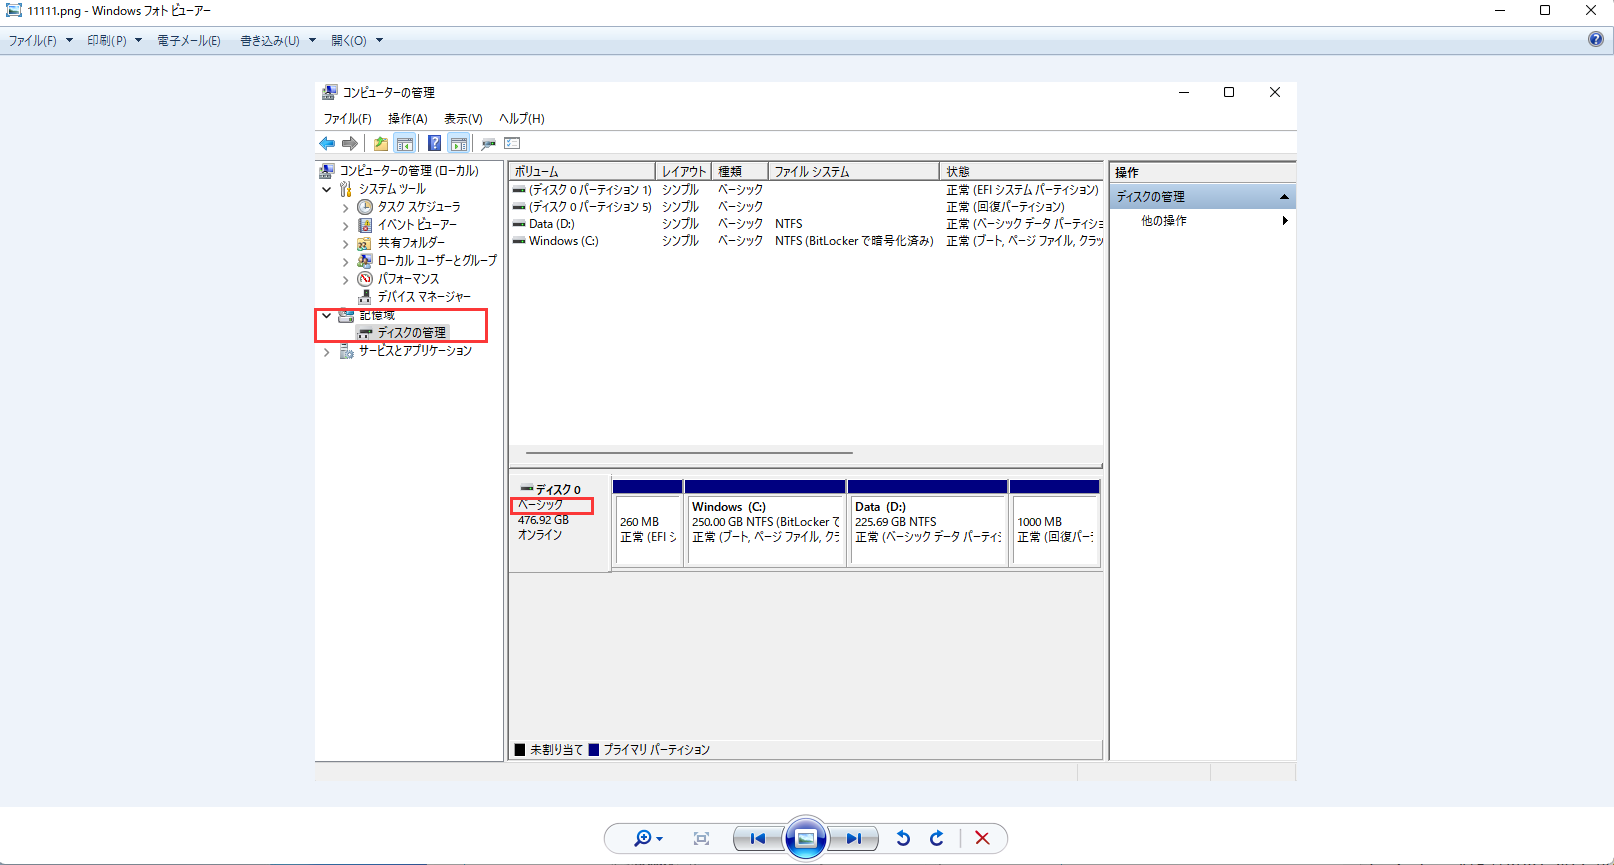Open 操作(A) menu in コンピューターの管理
The height and width of the screenshot is (865, 1614).
[408, 119]
